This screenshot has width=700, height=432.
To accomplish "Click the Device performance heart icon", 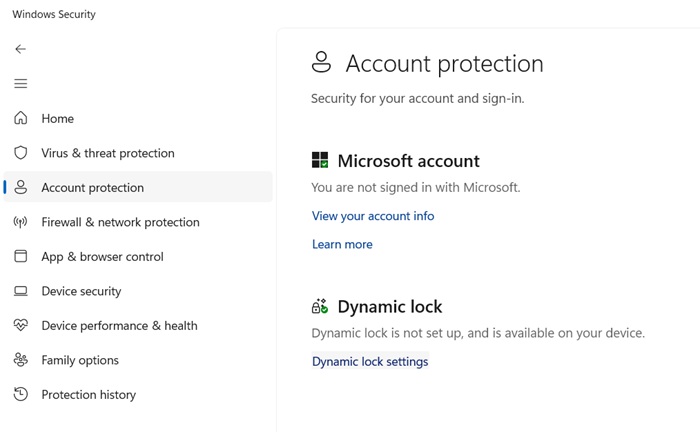I will pos(21,325).
